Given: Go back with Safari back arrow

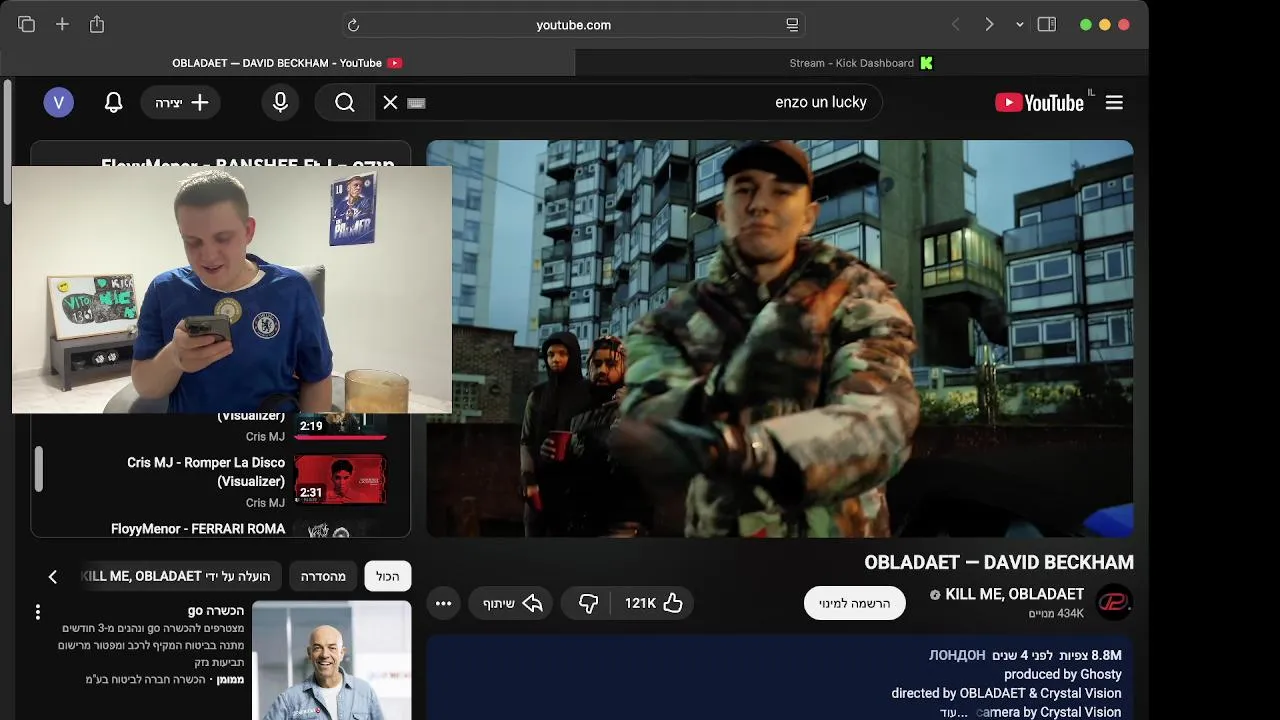Looking at the screenshot, I should tap(955, 24).
